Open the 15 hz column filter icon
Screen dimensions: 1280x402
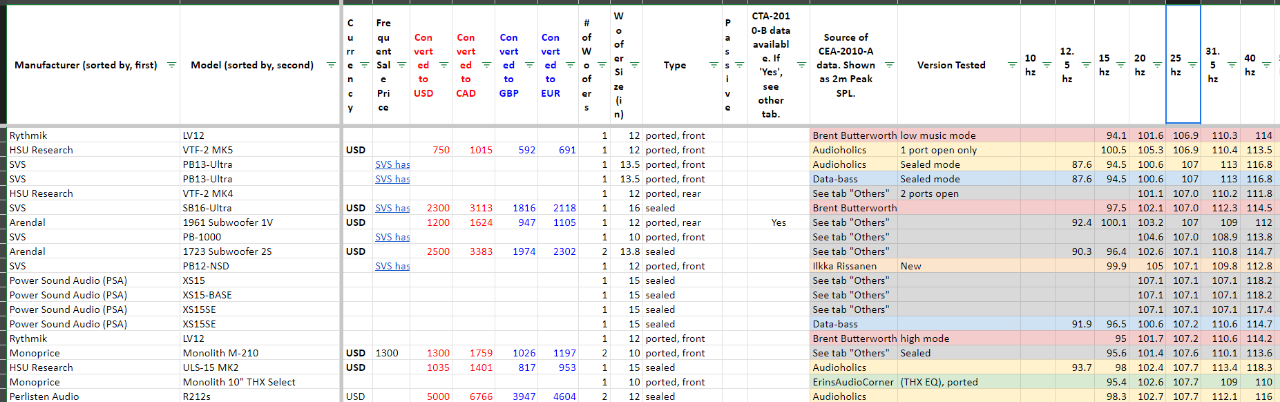point(1119,65)
